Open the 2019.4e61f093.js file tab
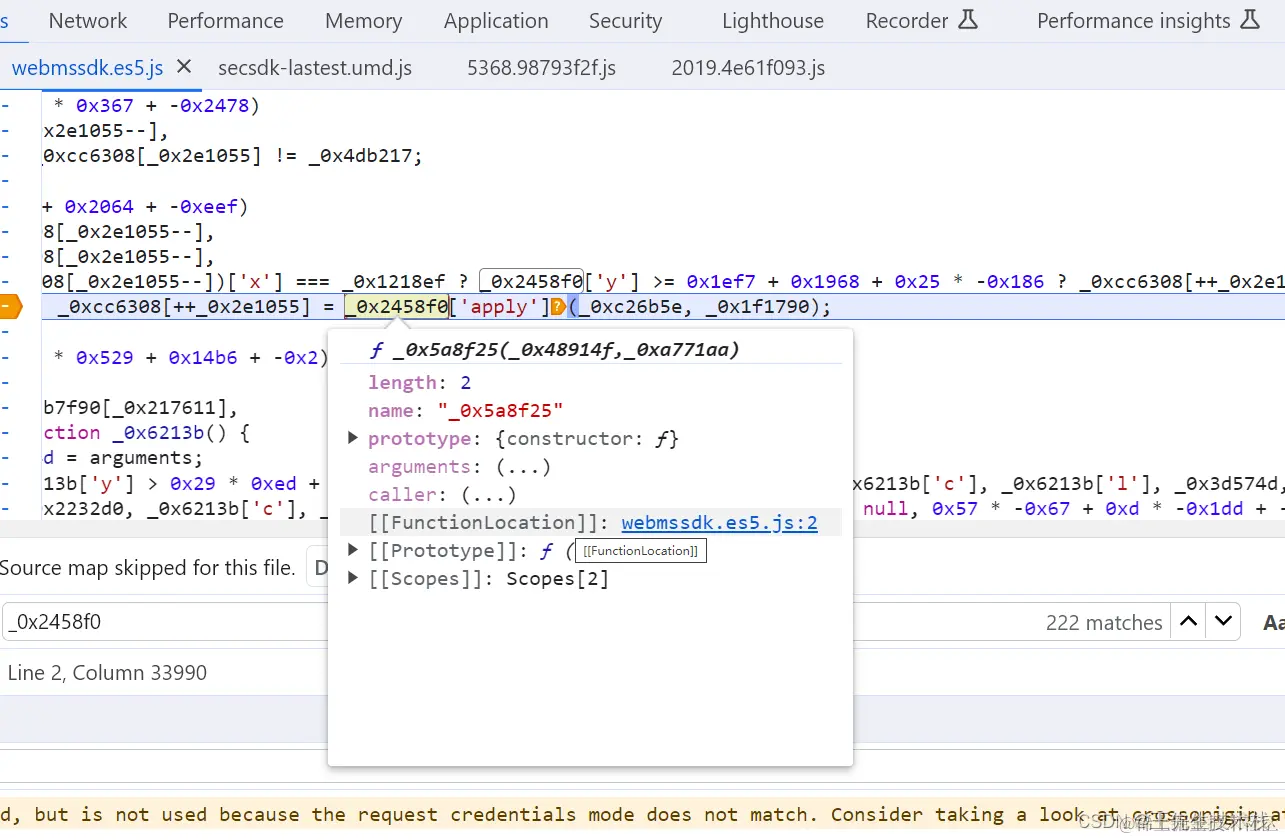Image resolution: width=1285 pixels, height=840 pixels. pos(748,68)
